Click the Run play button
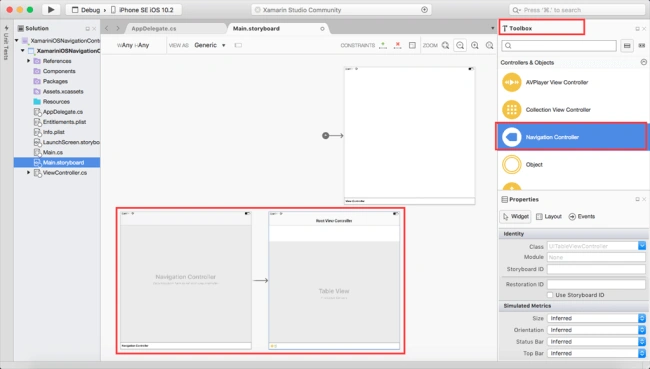Viewport: 650px width, 369px height. 51,10
